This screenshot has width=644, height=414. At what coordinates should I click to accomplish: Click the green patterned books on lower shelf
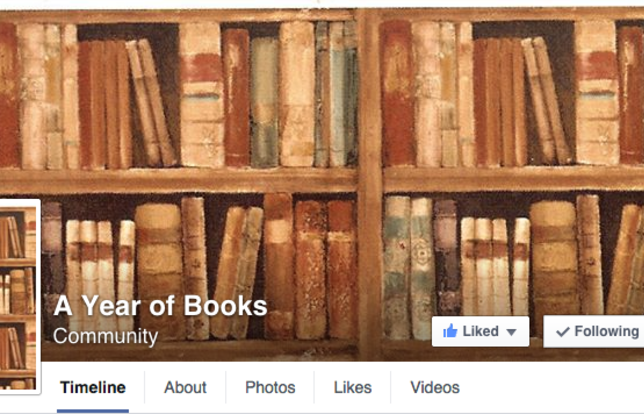408,268
